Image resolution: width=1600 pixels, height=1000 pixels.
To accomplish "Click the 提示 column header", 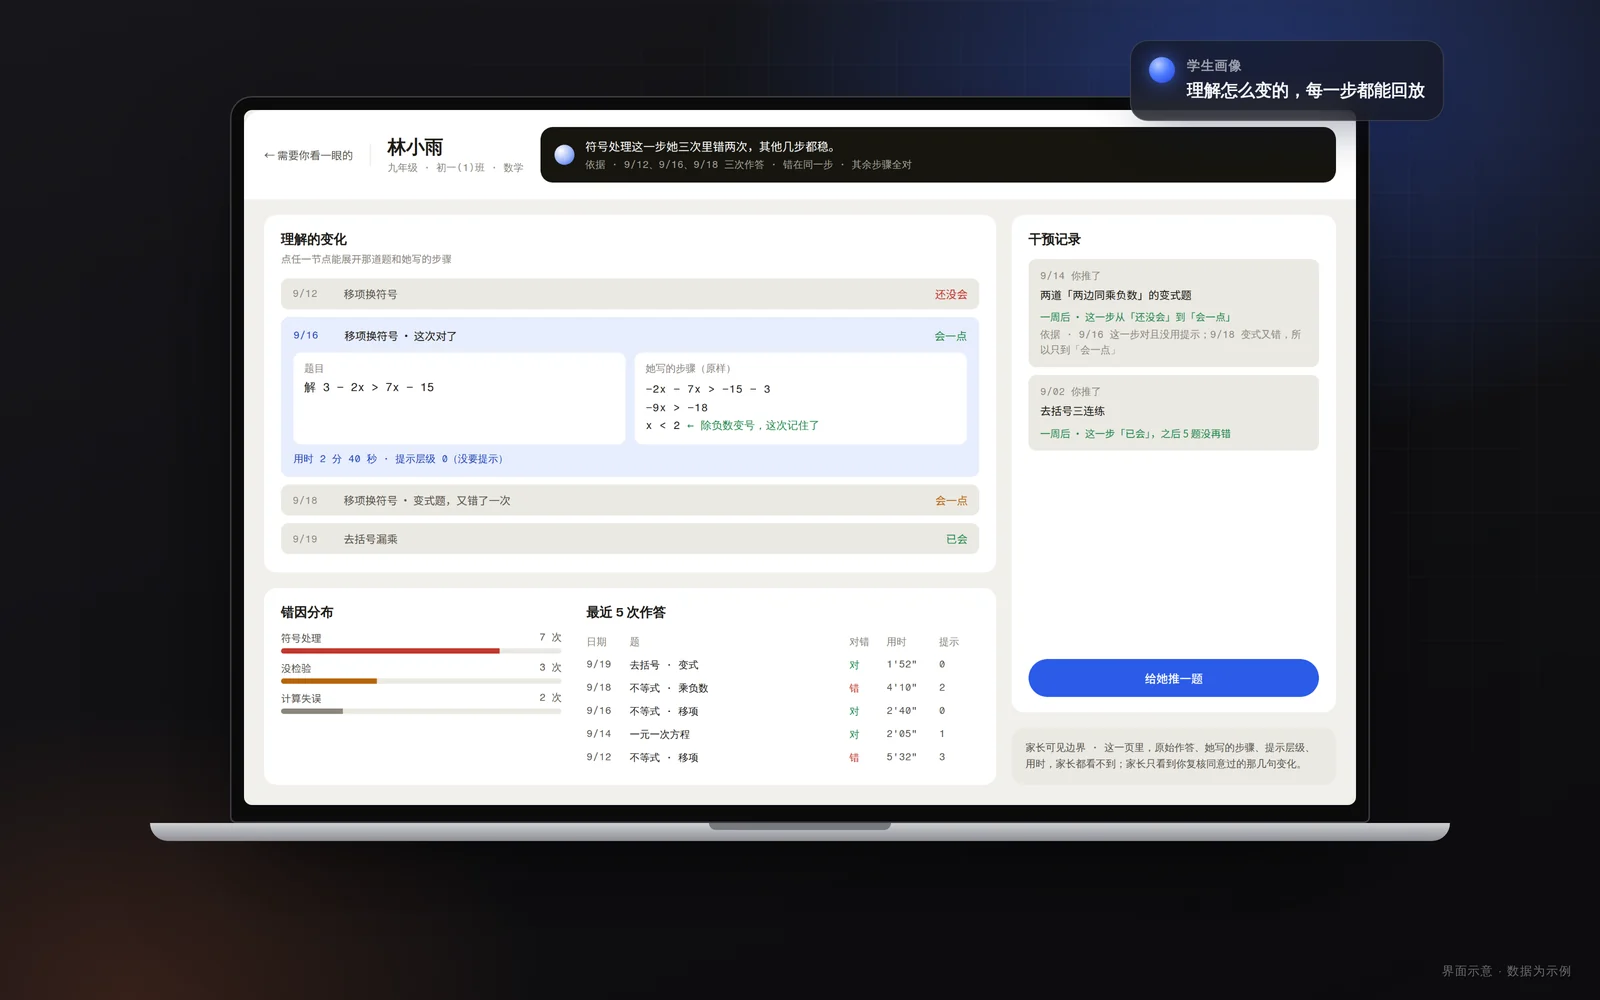I will coord(949,642).
